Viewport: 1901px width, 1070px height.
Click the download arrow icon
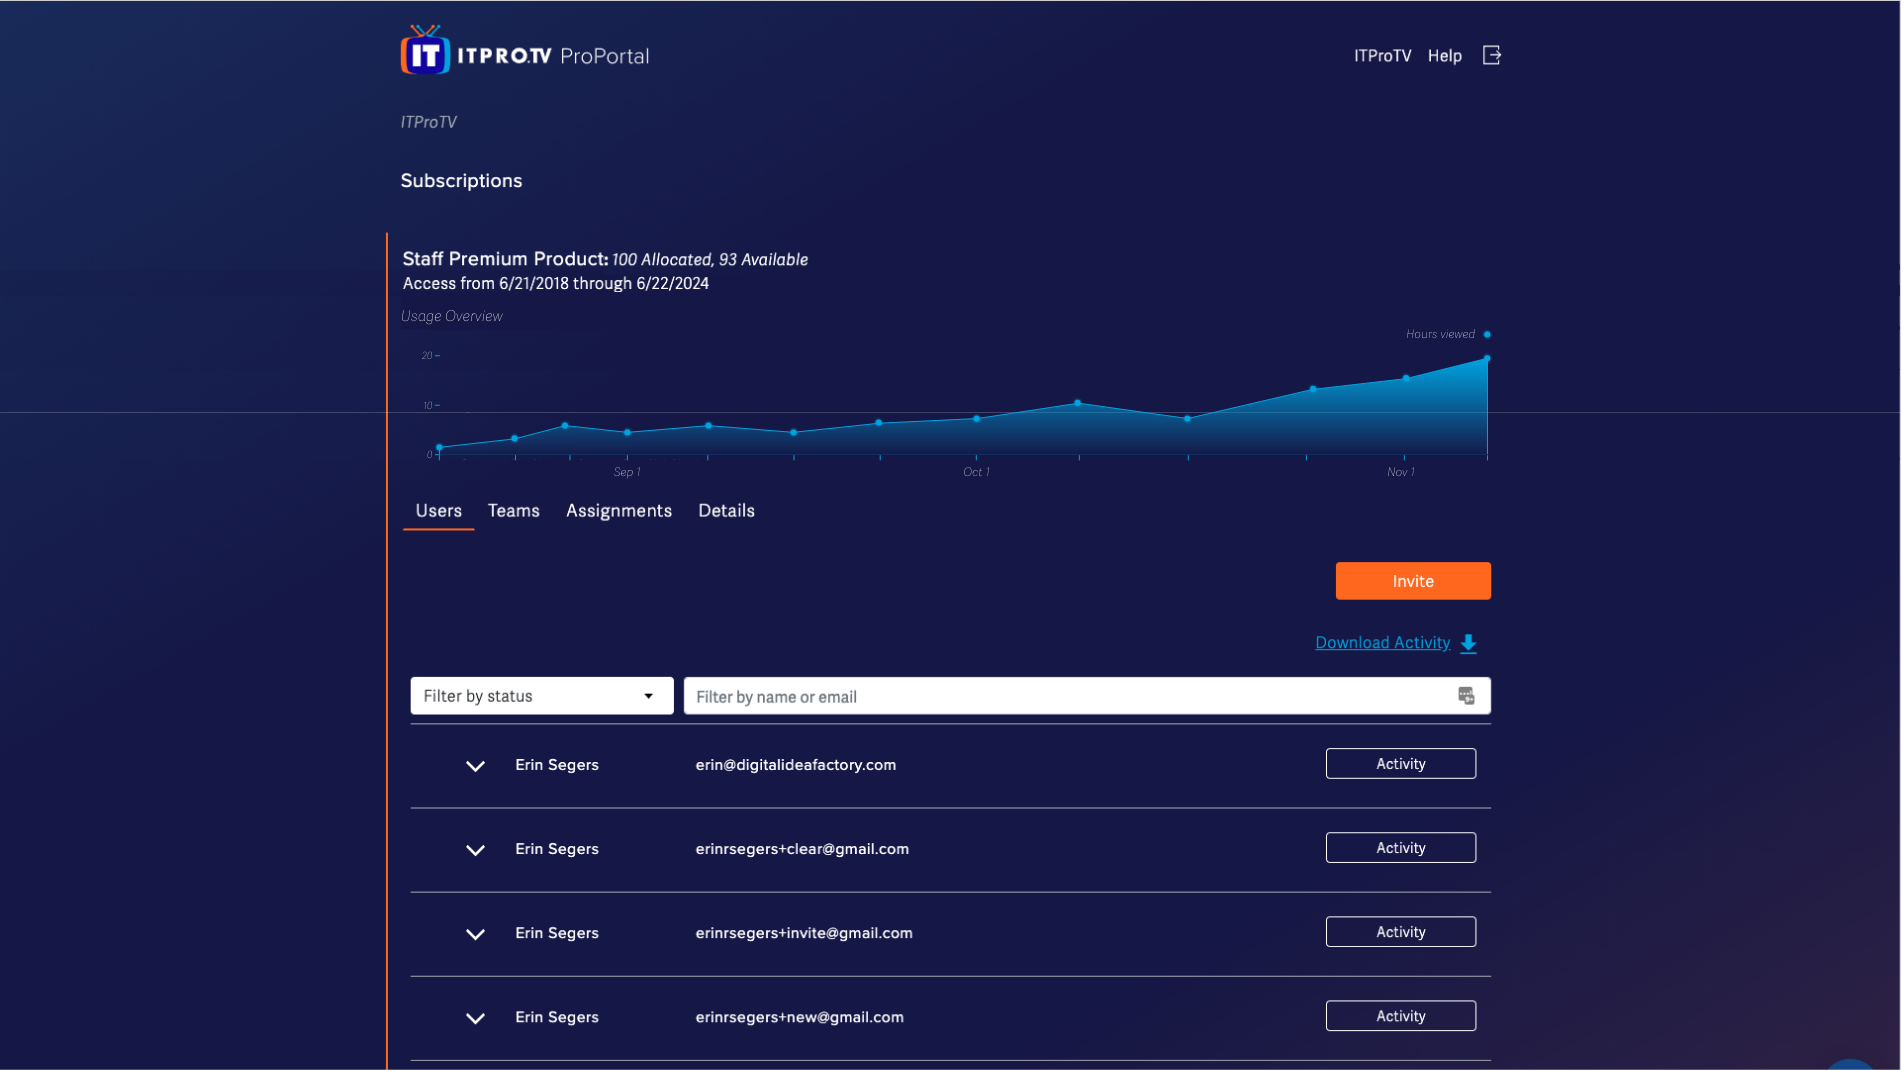1468,643
